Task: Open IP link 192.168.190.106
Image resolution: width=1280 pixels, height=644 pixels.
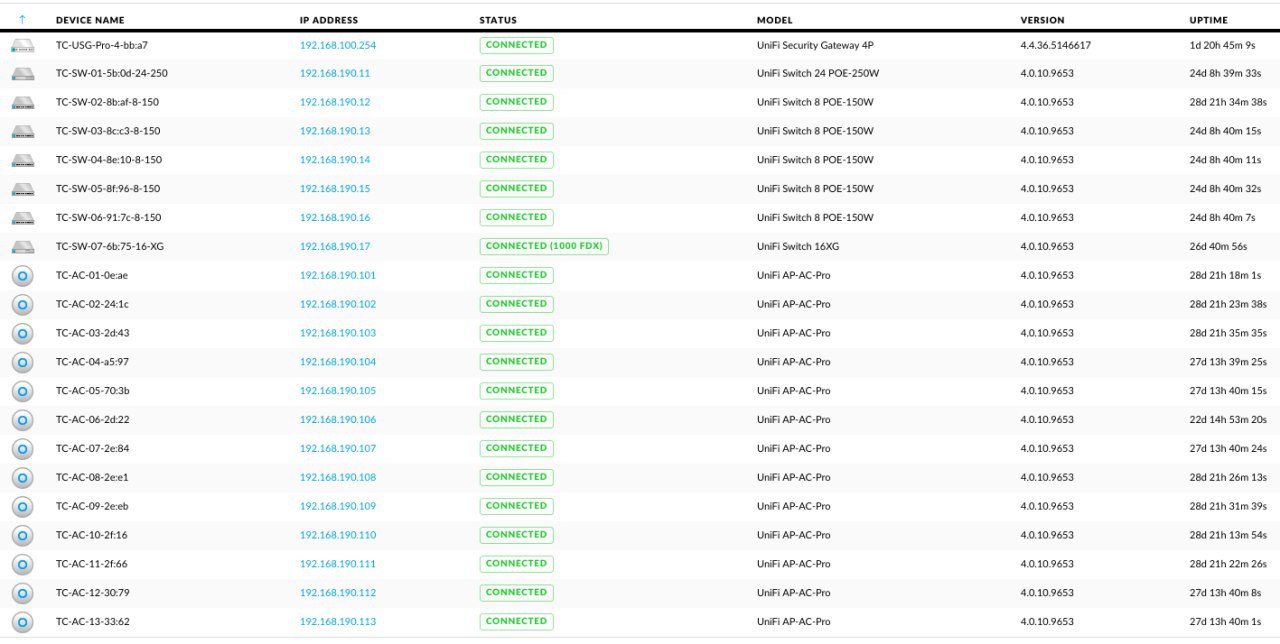Action: (x=338, y=420)
